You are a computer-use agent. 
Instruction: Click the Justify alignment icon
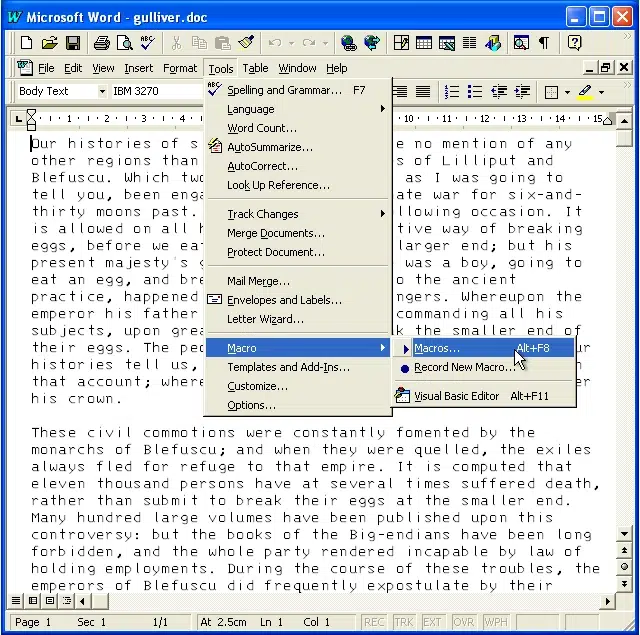pyautogui.click(x=423, y=91)
